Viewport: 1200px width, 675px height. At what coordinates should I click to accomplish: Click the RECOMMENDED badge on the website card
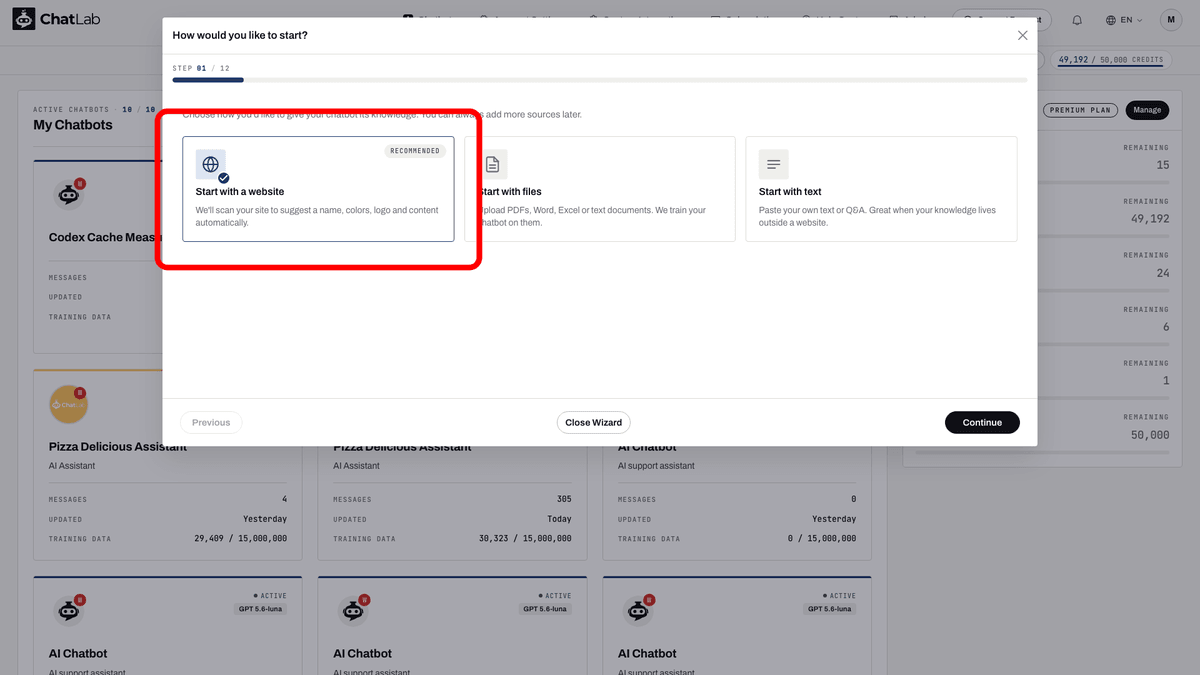(415, 151)
